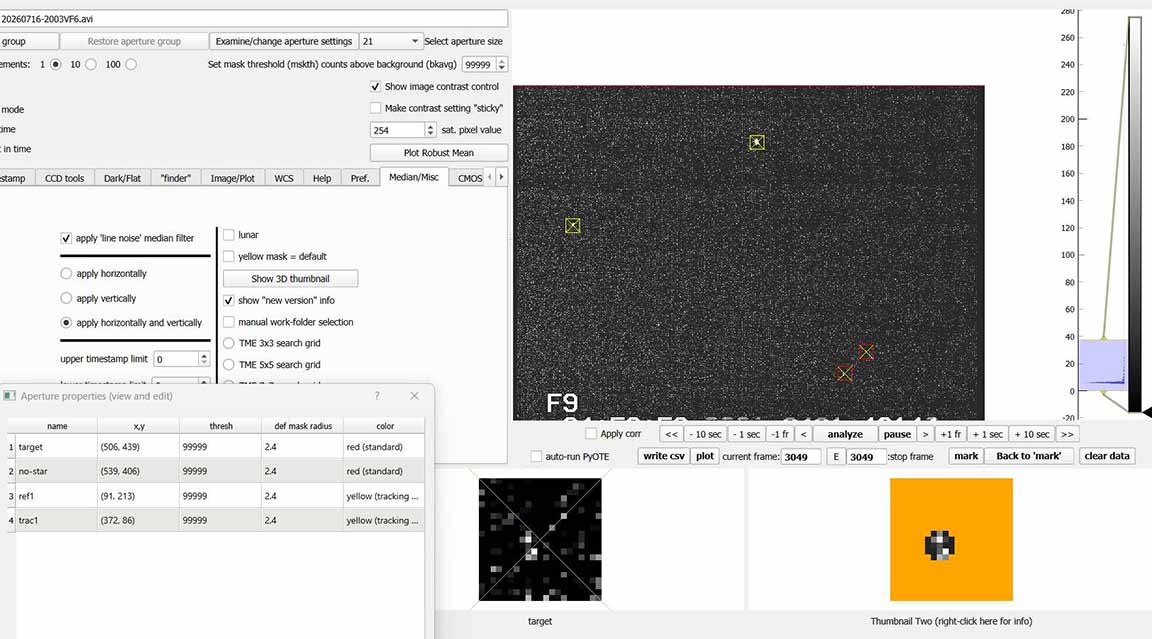
Task: Plot Robust Mean
Action: pyautogui.click(x=439, y=153)
